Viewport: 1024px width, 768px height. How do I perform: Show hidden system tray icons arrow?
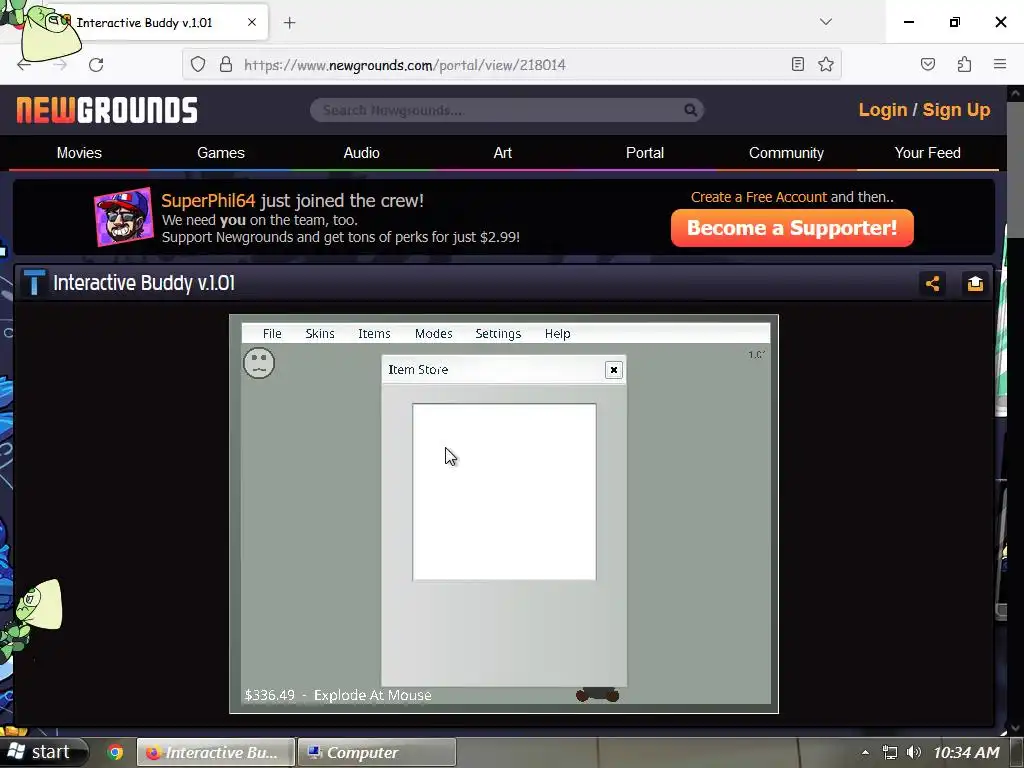click(865, 752)
